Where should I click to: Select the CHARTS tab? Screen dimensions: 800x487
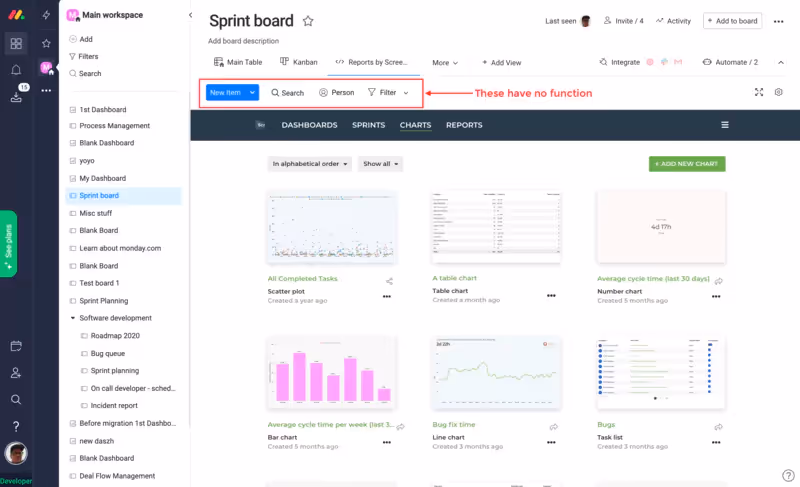(x=415, y=125)
